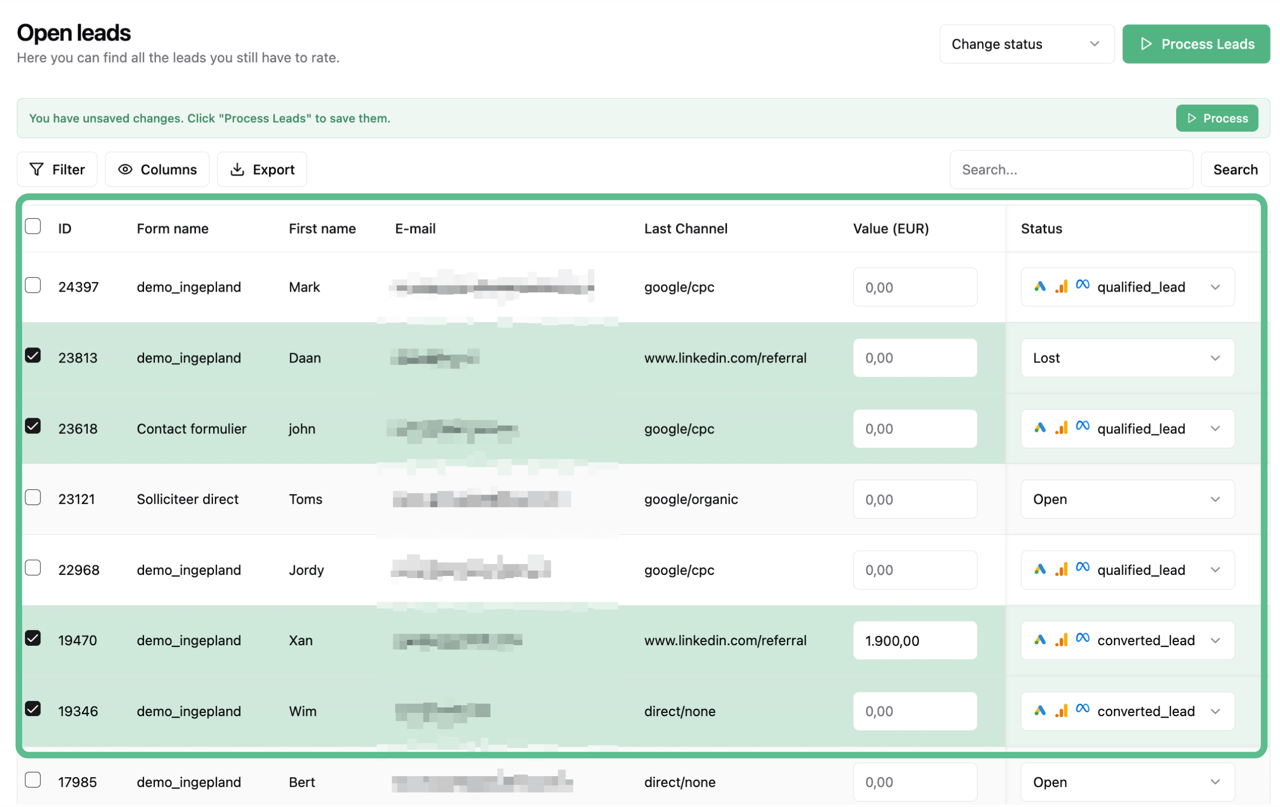This screenshot has width=1280, height=807.
Task: Click the First name column header
Action: coord(322,229)
